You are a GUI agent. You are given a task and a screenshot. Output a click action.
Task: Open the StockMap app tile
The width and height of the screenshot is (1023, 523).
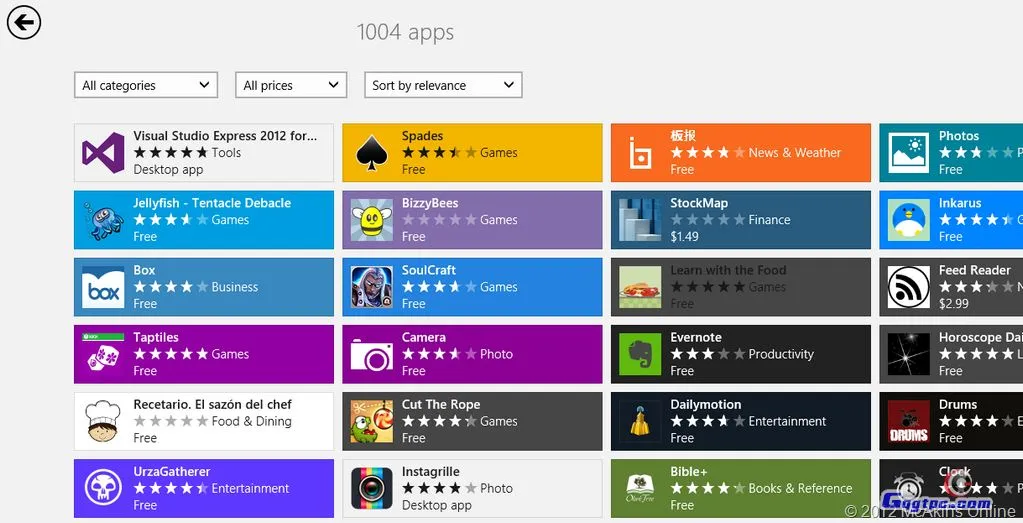click(x=740, y=220)
